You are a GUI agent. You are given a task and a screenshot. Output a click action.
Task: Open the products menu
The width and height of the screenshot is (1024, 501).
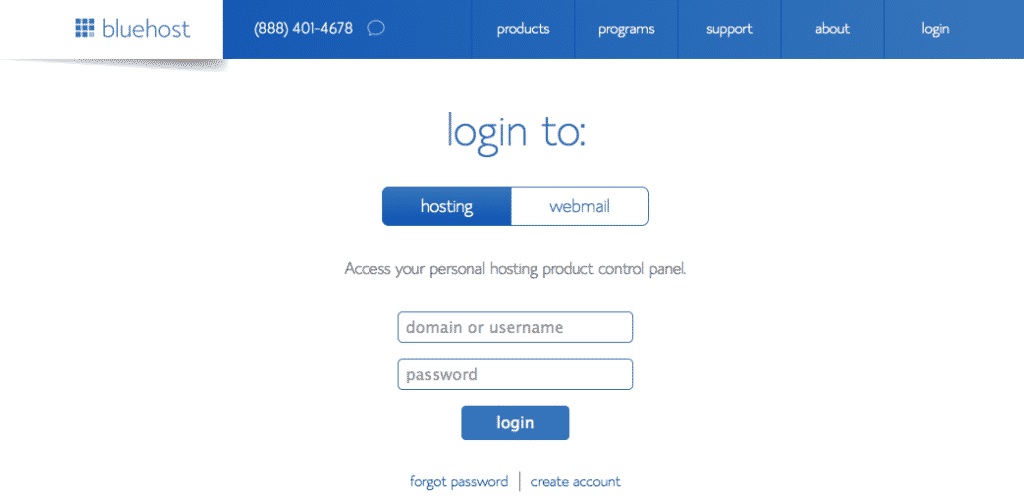click(x=523, y=29)
